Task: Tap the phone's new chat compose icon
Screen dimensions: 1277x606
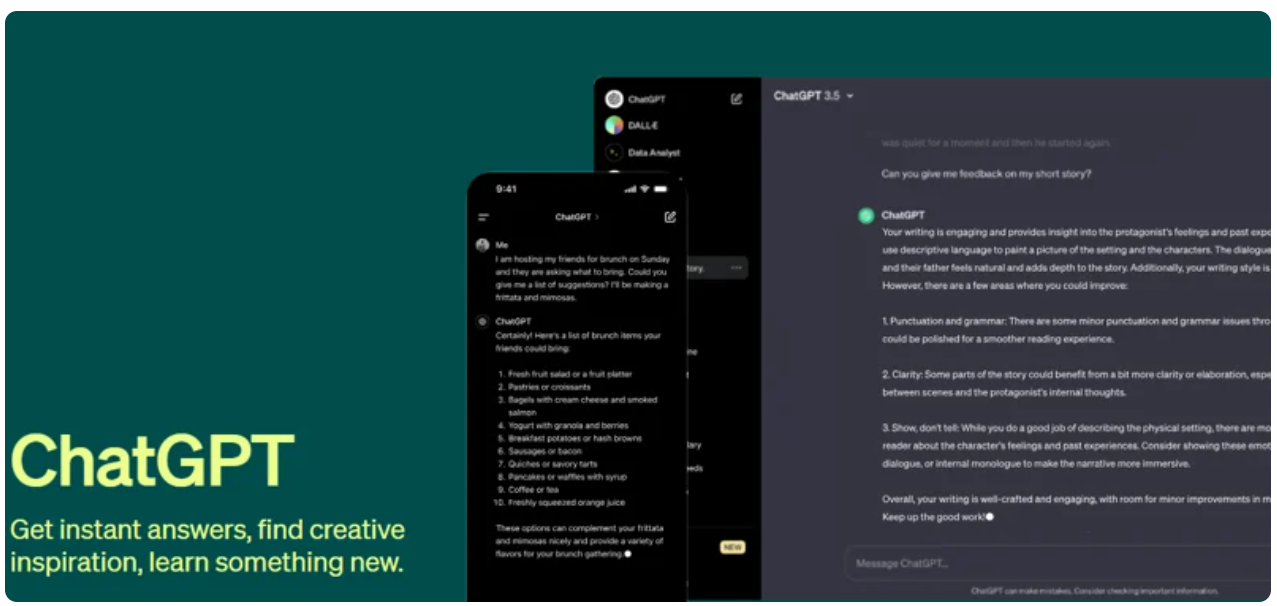Action: (670, 216)
